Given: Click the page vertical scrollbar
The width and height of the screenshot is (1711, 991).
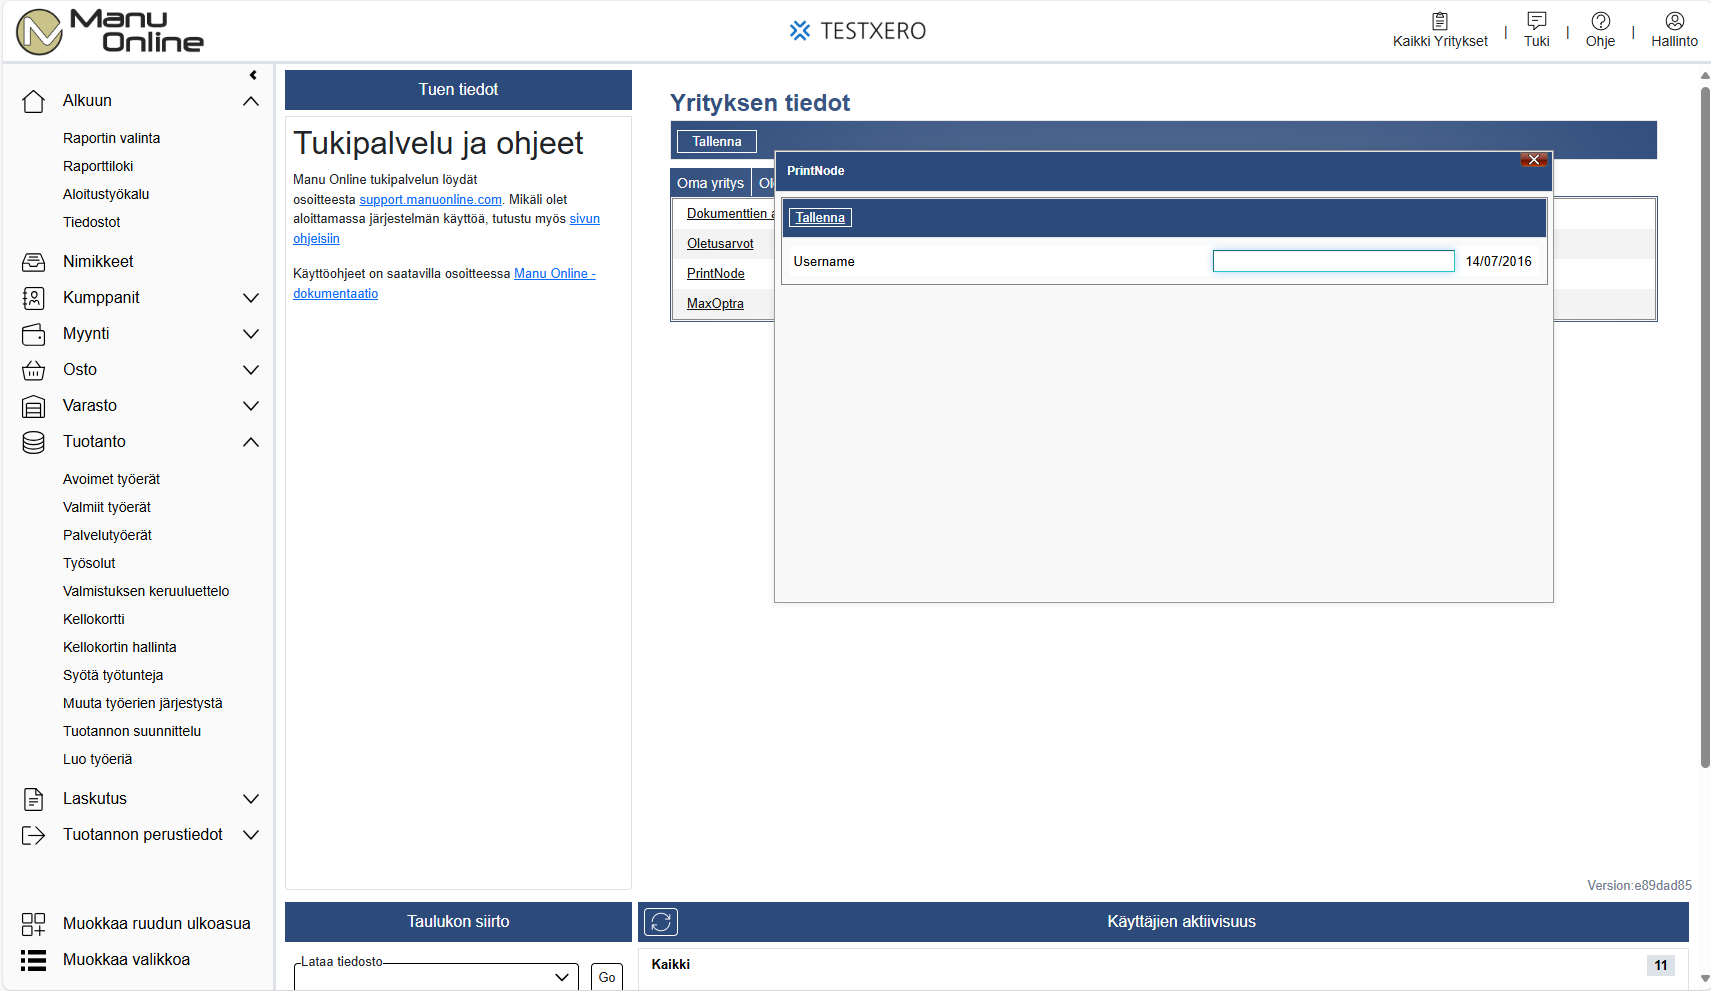Looking at the screenshot, I should point(1705,427).
